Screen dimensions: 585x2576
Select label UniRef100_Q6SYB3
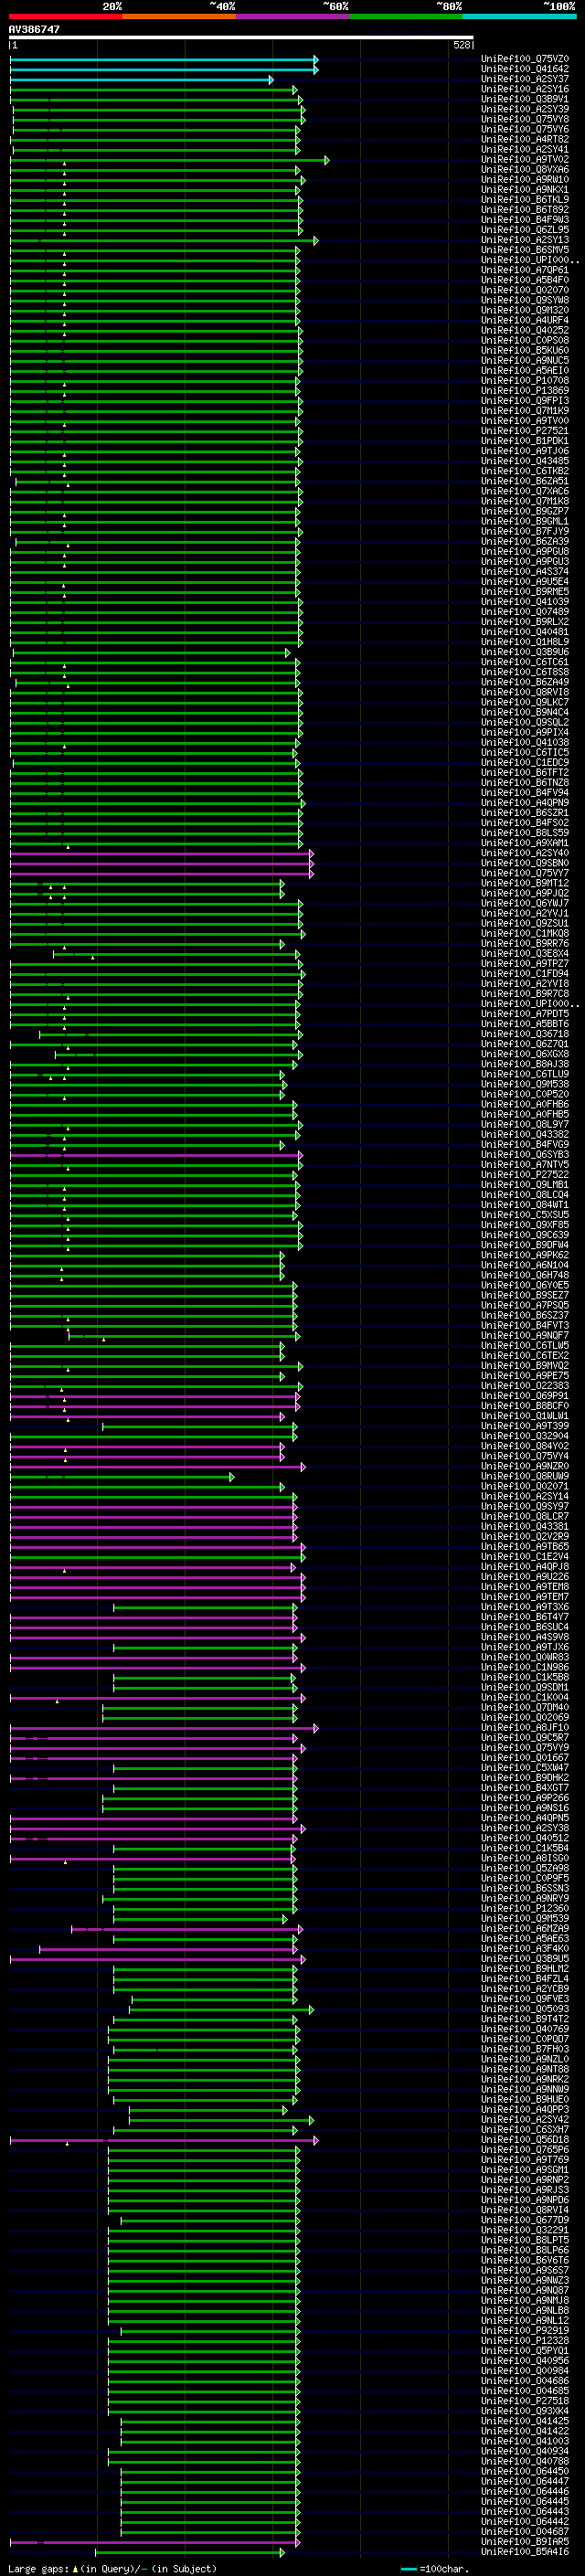(x=524, y=1155)
